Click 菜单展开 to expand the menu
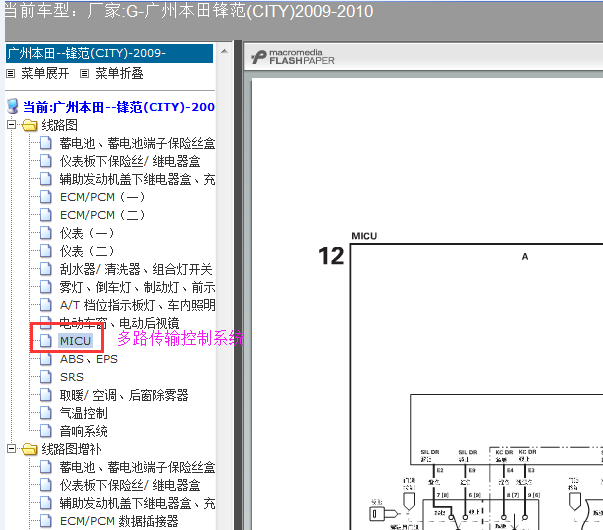 (45, 73)
